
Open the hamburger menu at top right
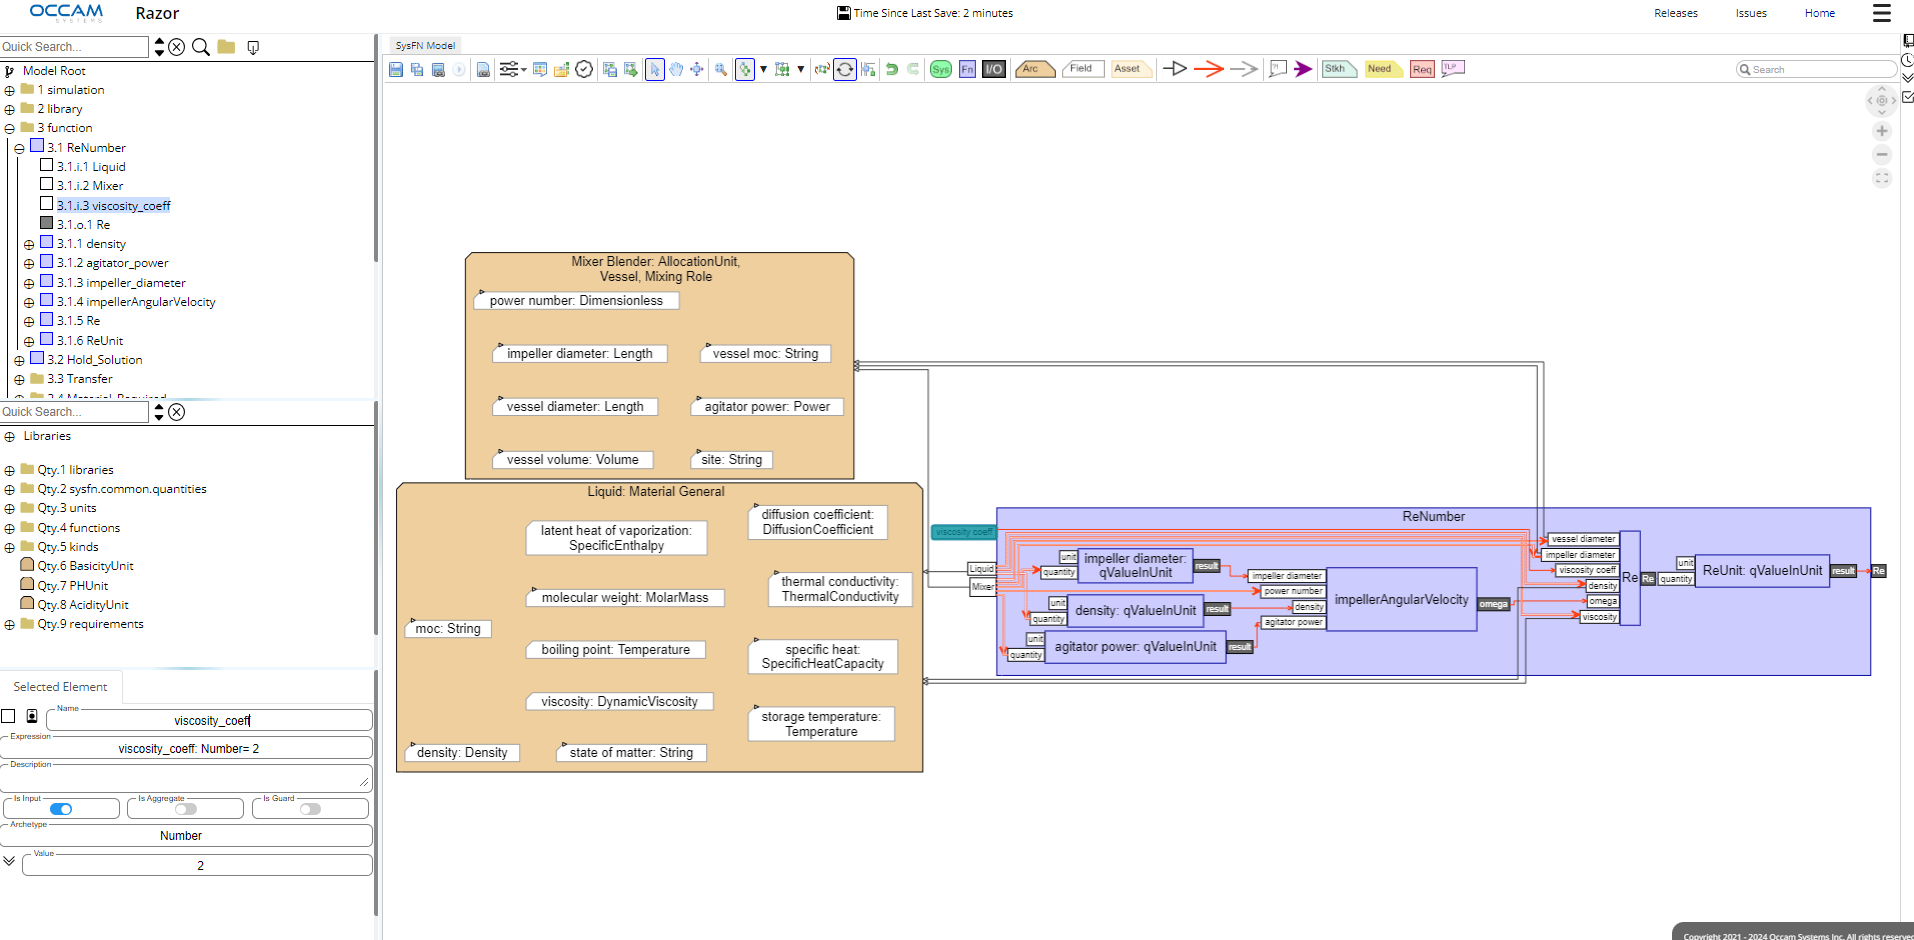(1881, 13)
